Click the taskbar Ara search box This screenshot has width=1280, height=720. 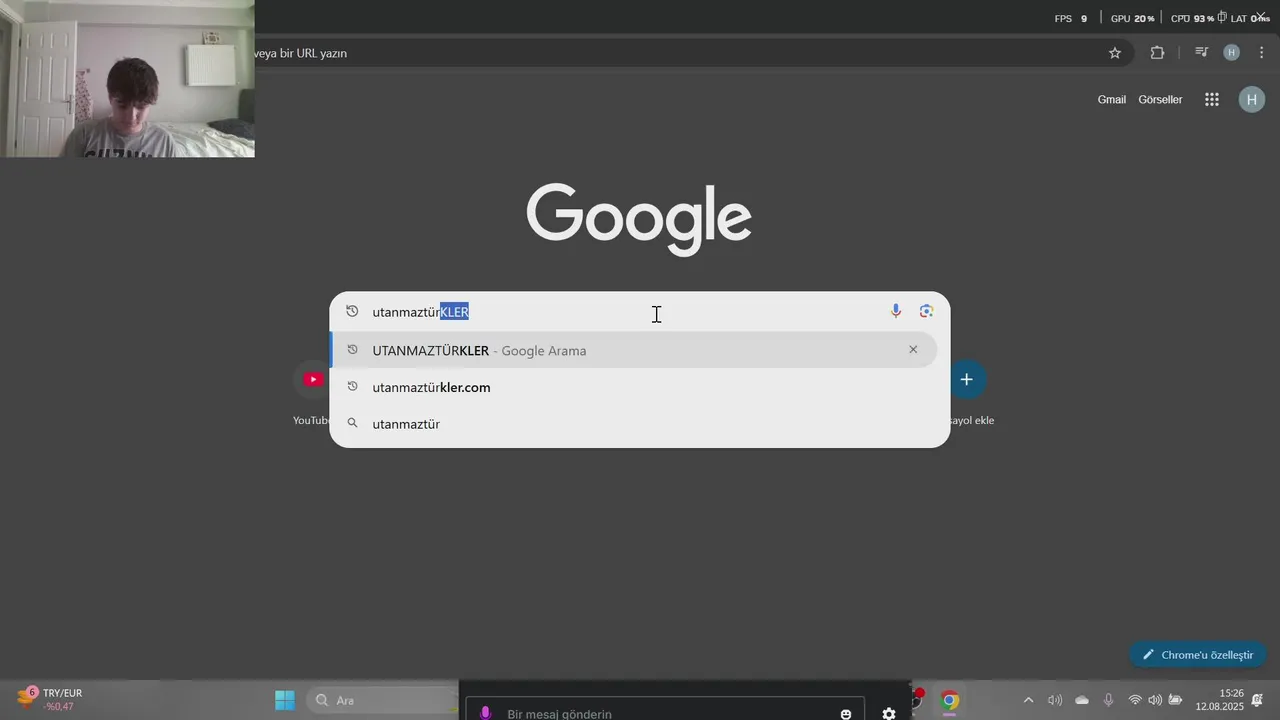point(381,700)
